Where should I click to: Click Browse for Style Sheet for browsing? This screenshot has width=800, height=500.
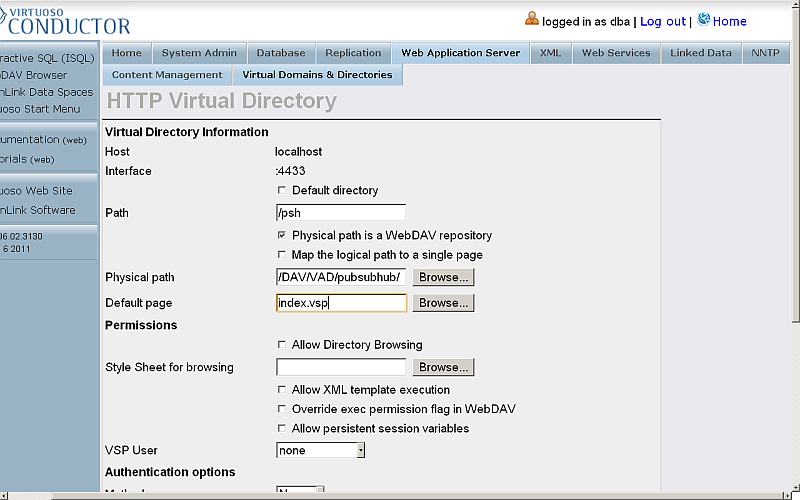click(x=443, y=368)
